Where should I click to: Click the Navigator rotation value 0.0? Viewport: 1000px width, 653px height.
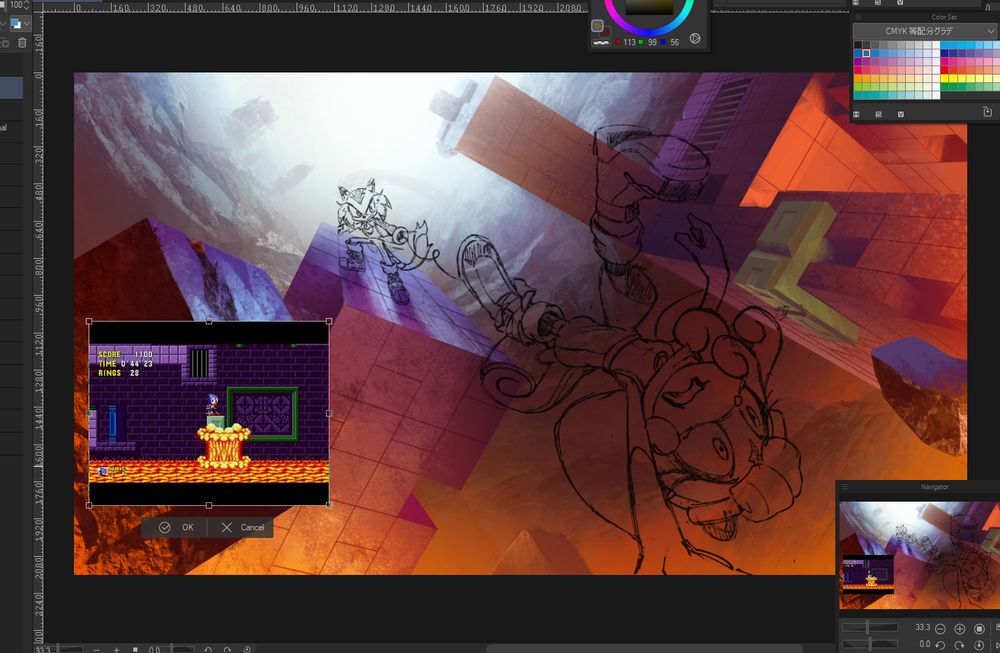click(x=925, y=644)
